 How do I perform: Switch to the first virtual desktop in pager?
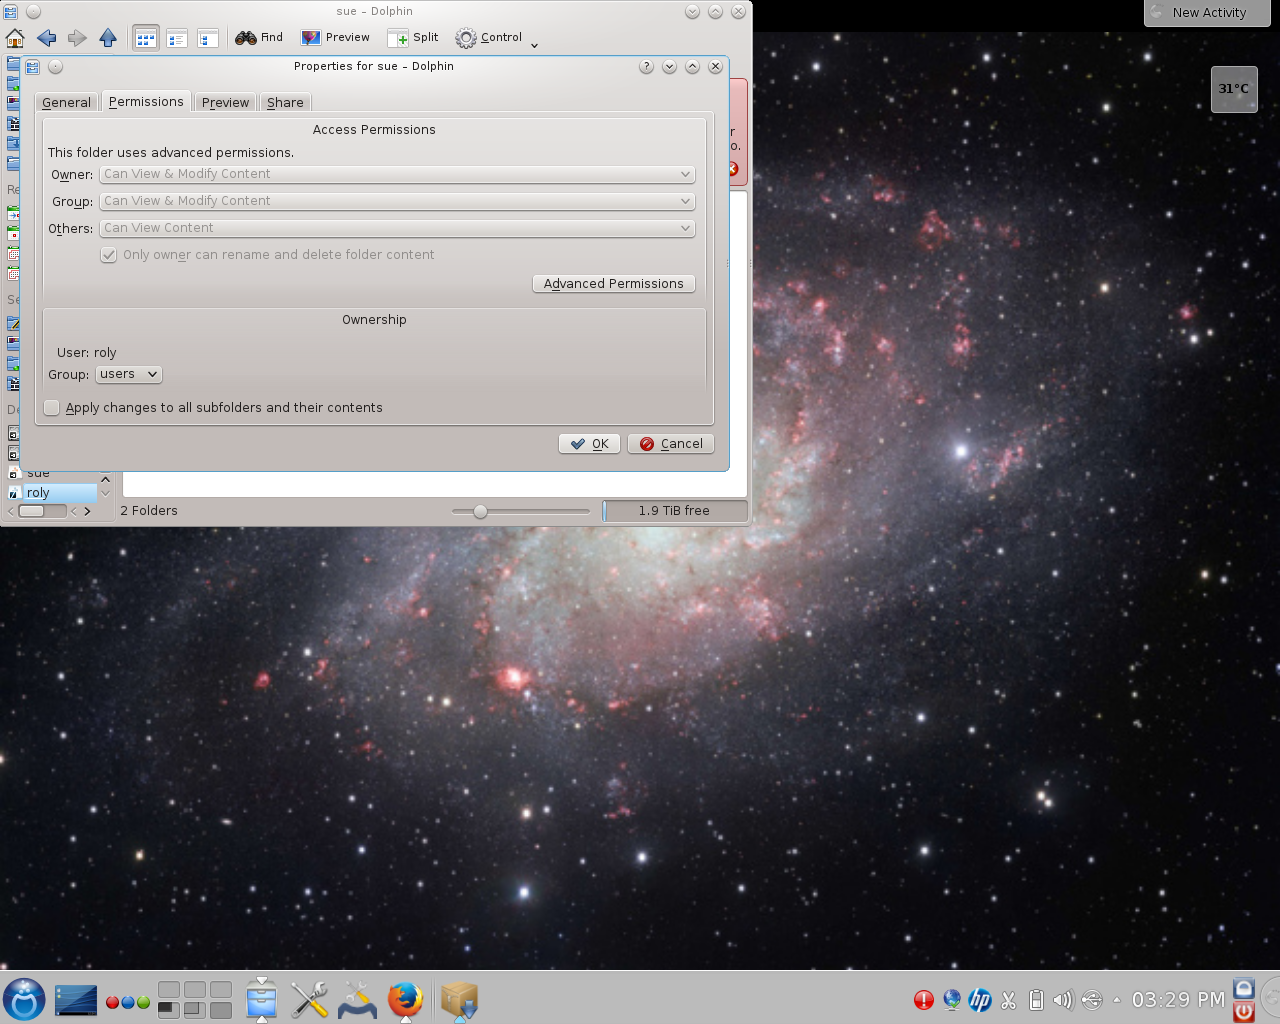[x=169, y=989]
